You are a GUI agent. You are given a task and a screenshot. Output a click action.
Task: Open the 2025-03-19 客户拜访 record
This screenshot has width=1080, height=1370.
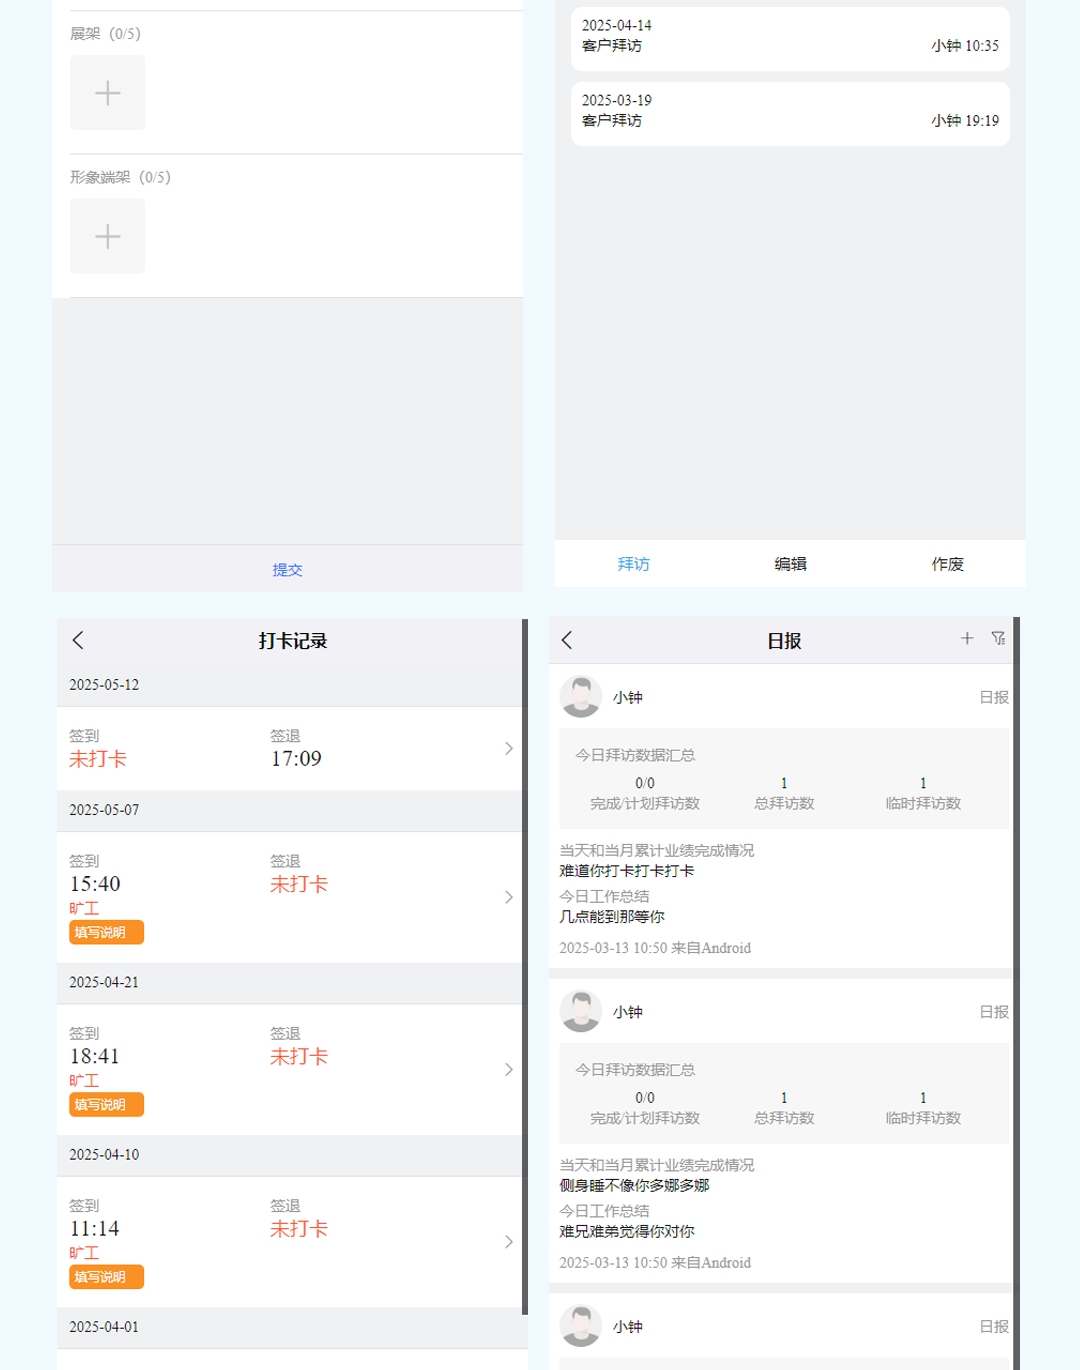point(790,111)
